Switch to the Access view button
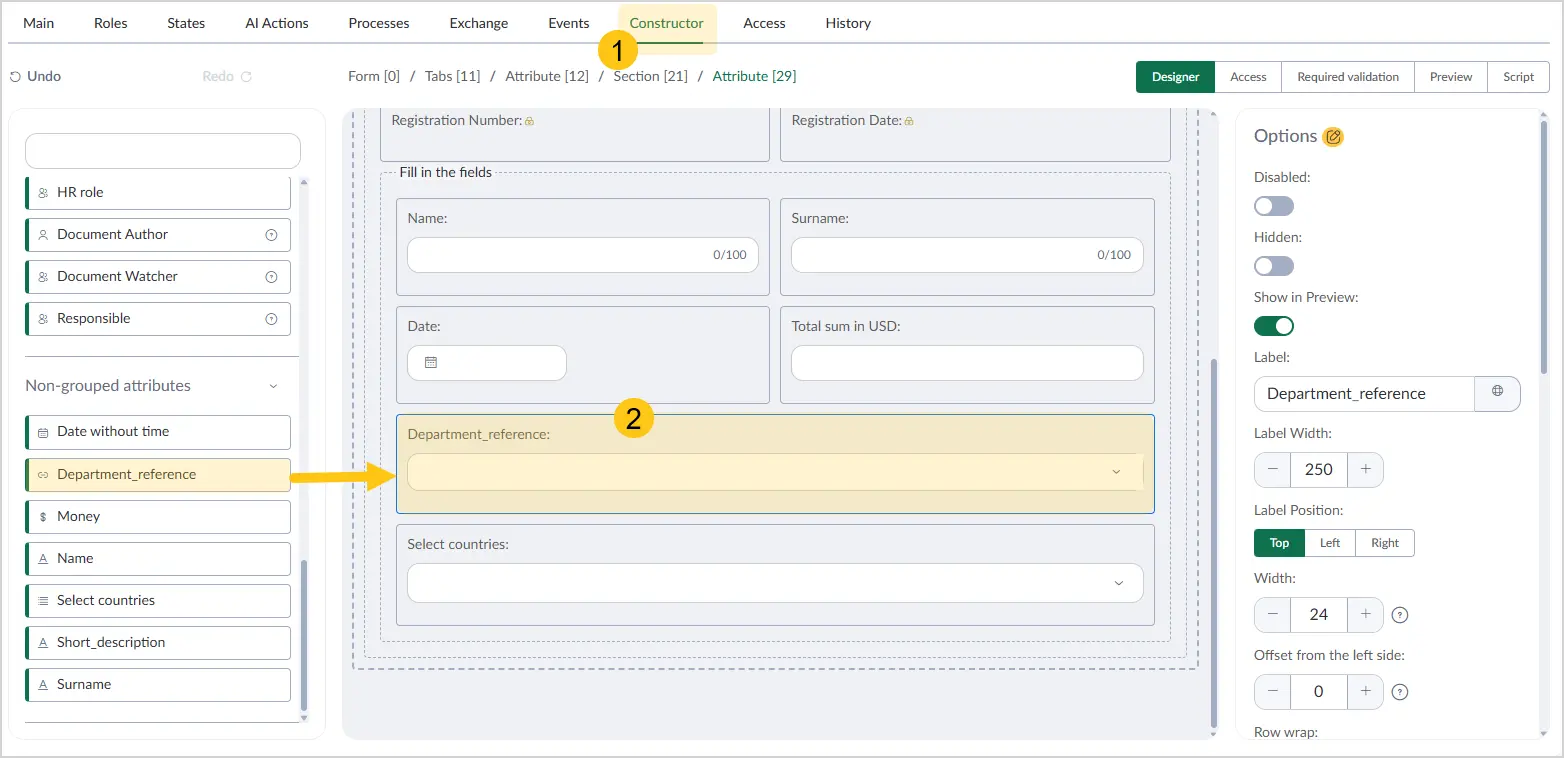The width and height of the screenshot is (1564, 758). (x=1248, y=77)
